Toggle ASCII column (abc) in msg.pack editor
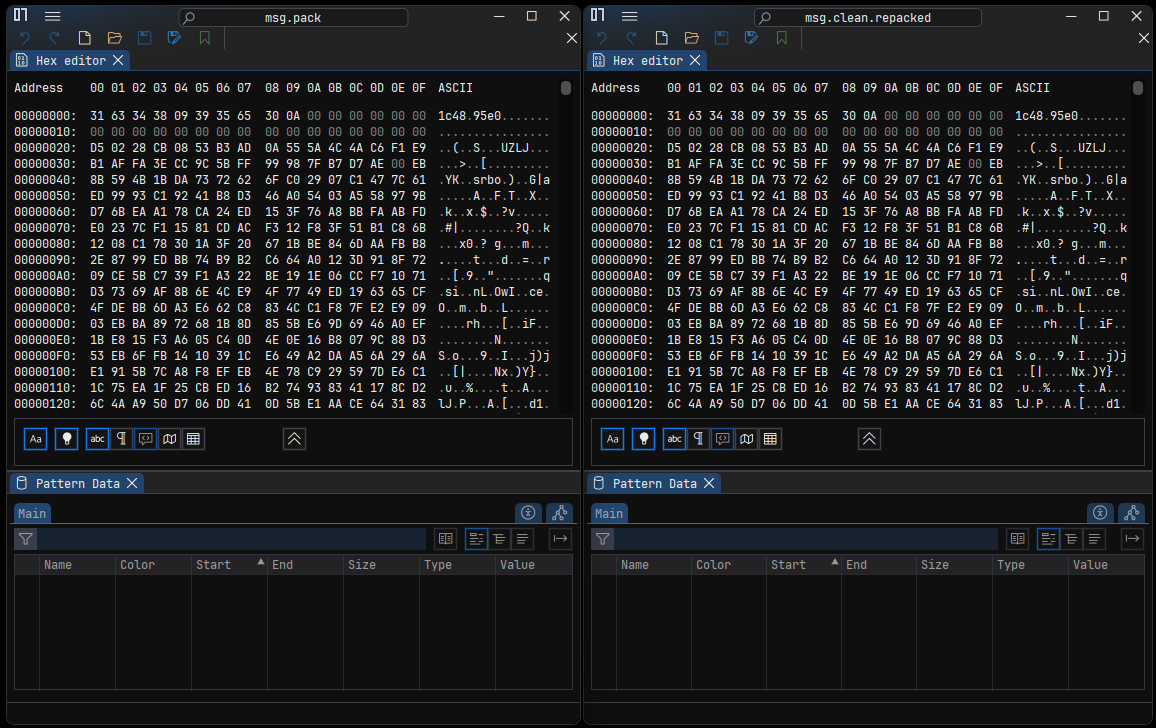 [x=97, y=439]
